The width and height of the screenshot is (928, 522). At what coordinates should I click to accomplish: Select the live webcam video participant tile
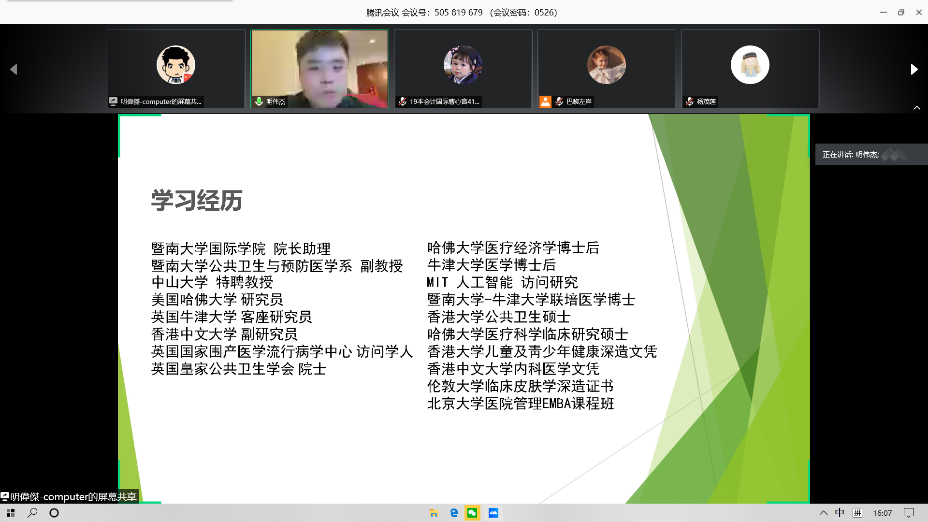[319, 68]
